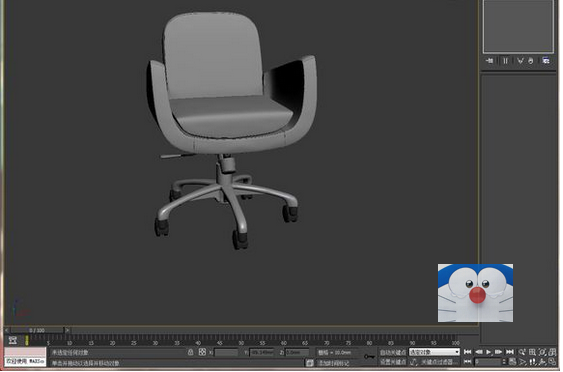Open the Doraemon thumbnail image
Image resolution: width=563 pixels, height=372 pixels.
point(475,293)
